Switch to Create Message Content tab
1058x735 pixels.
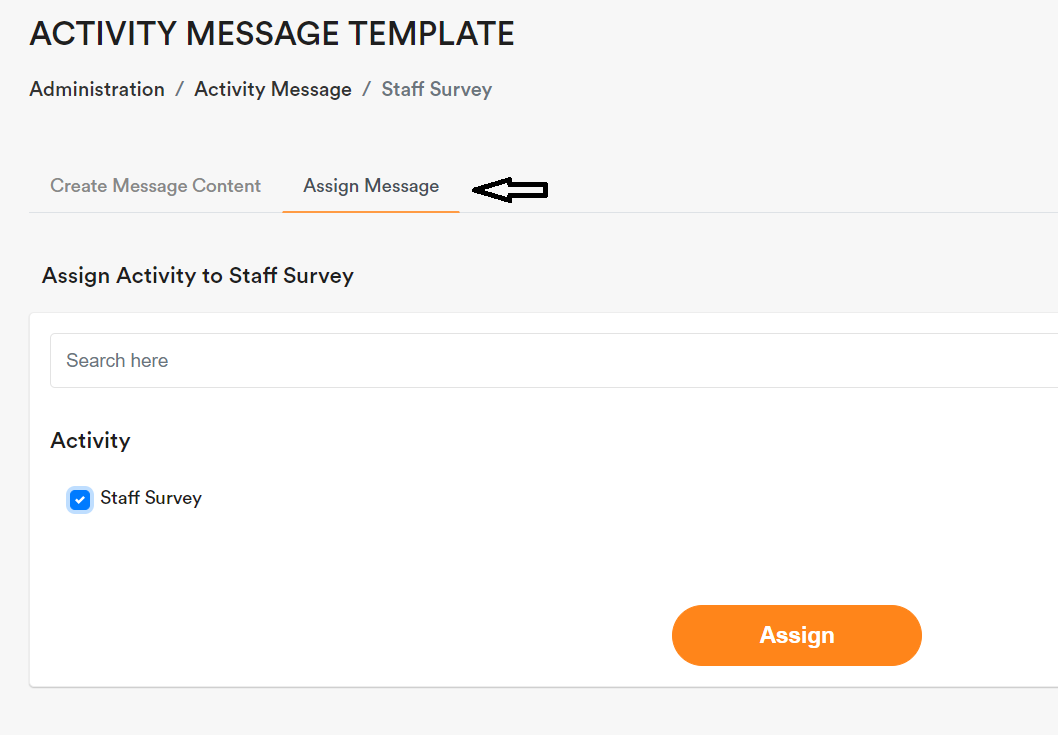coord(155,186)
